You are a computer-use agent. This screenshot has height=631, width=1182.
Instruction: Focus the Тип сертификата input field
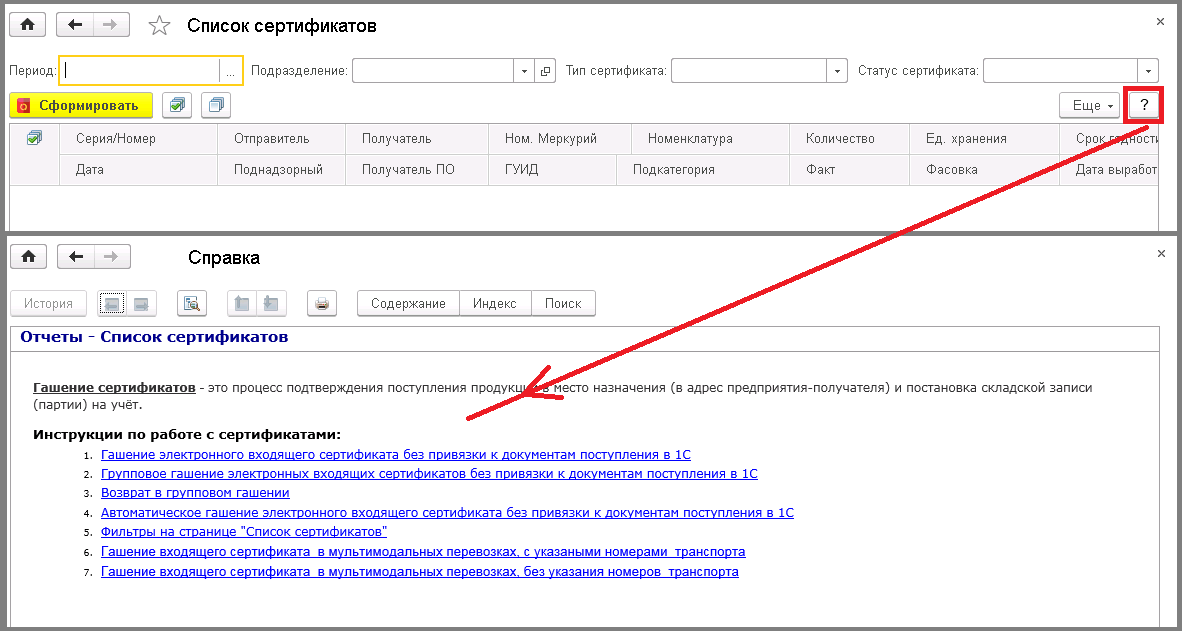tap(749, 71)
